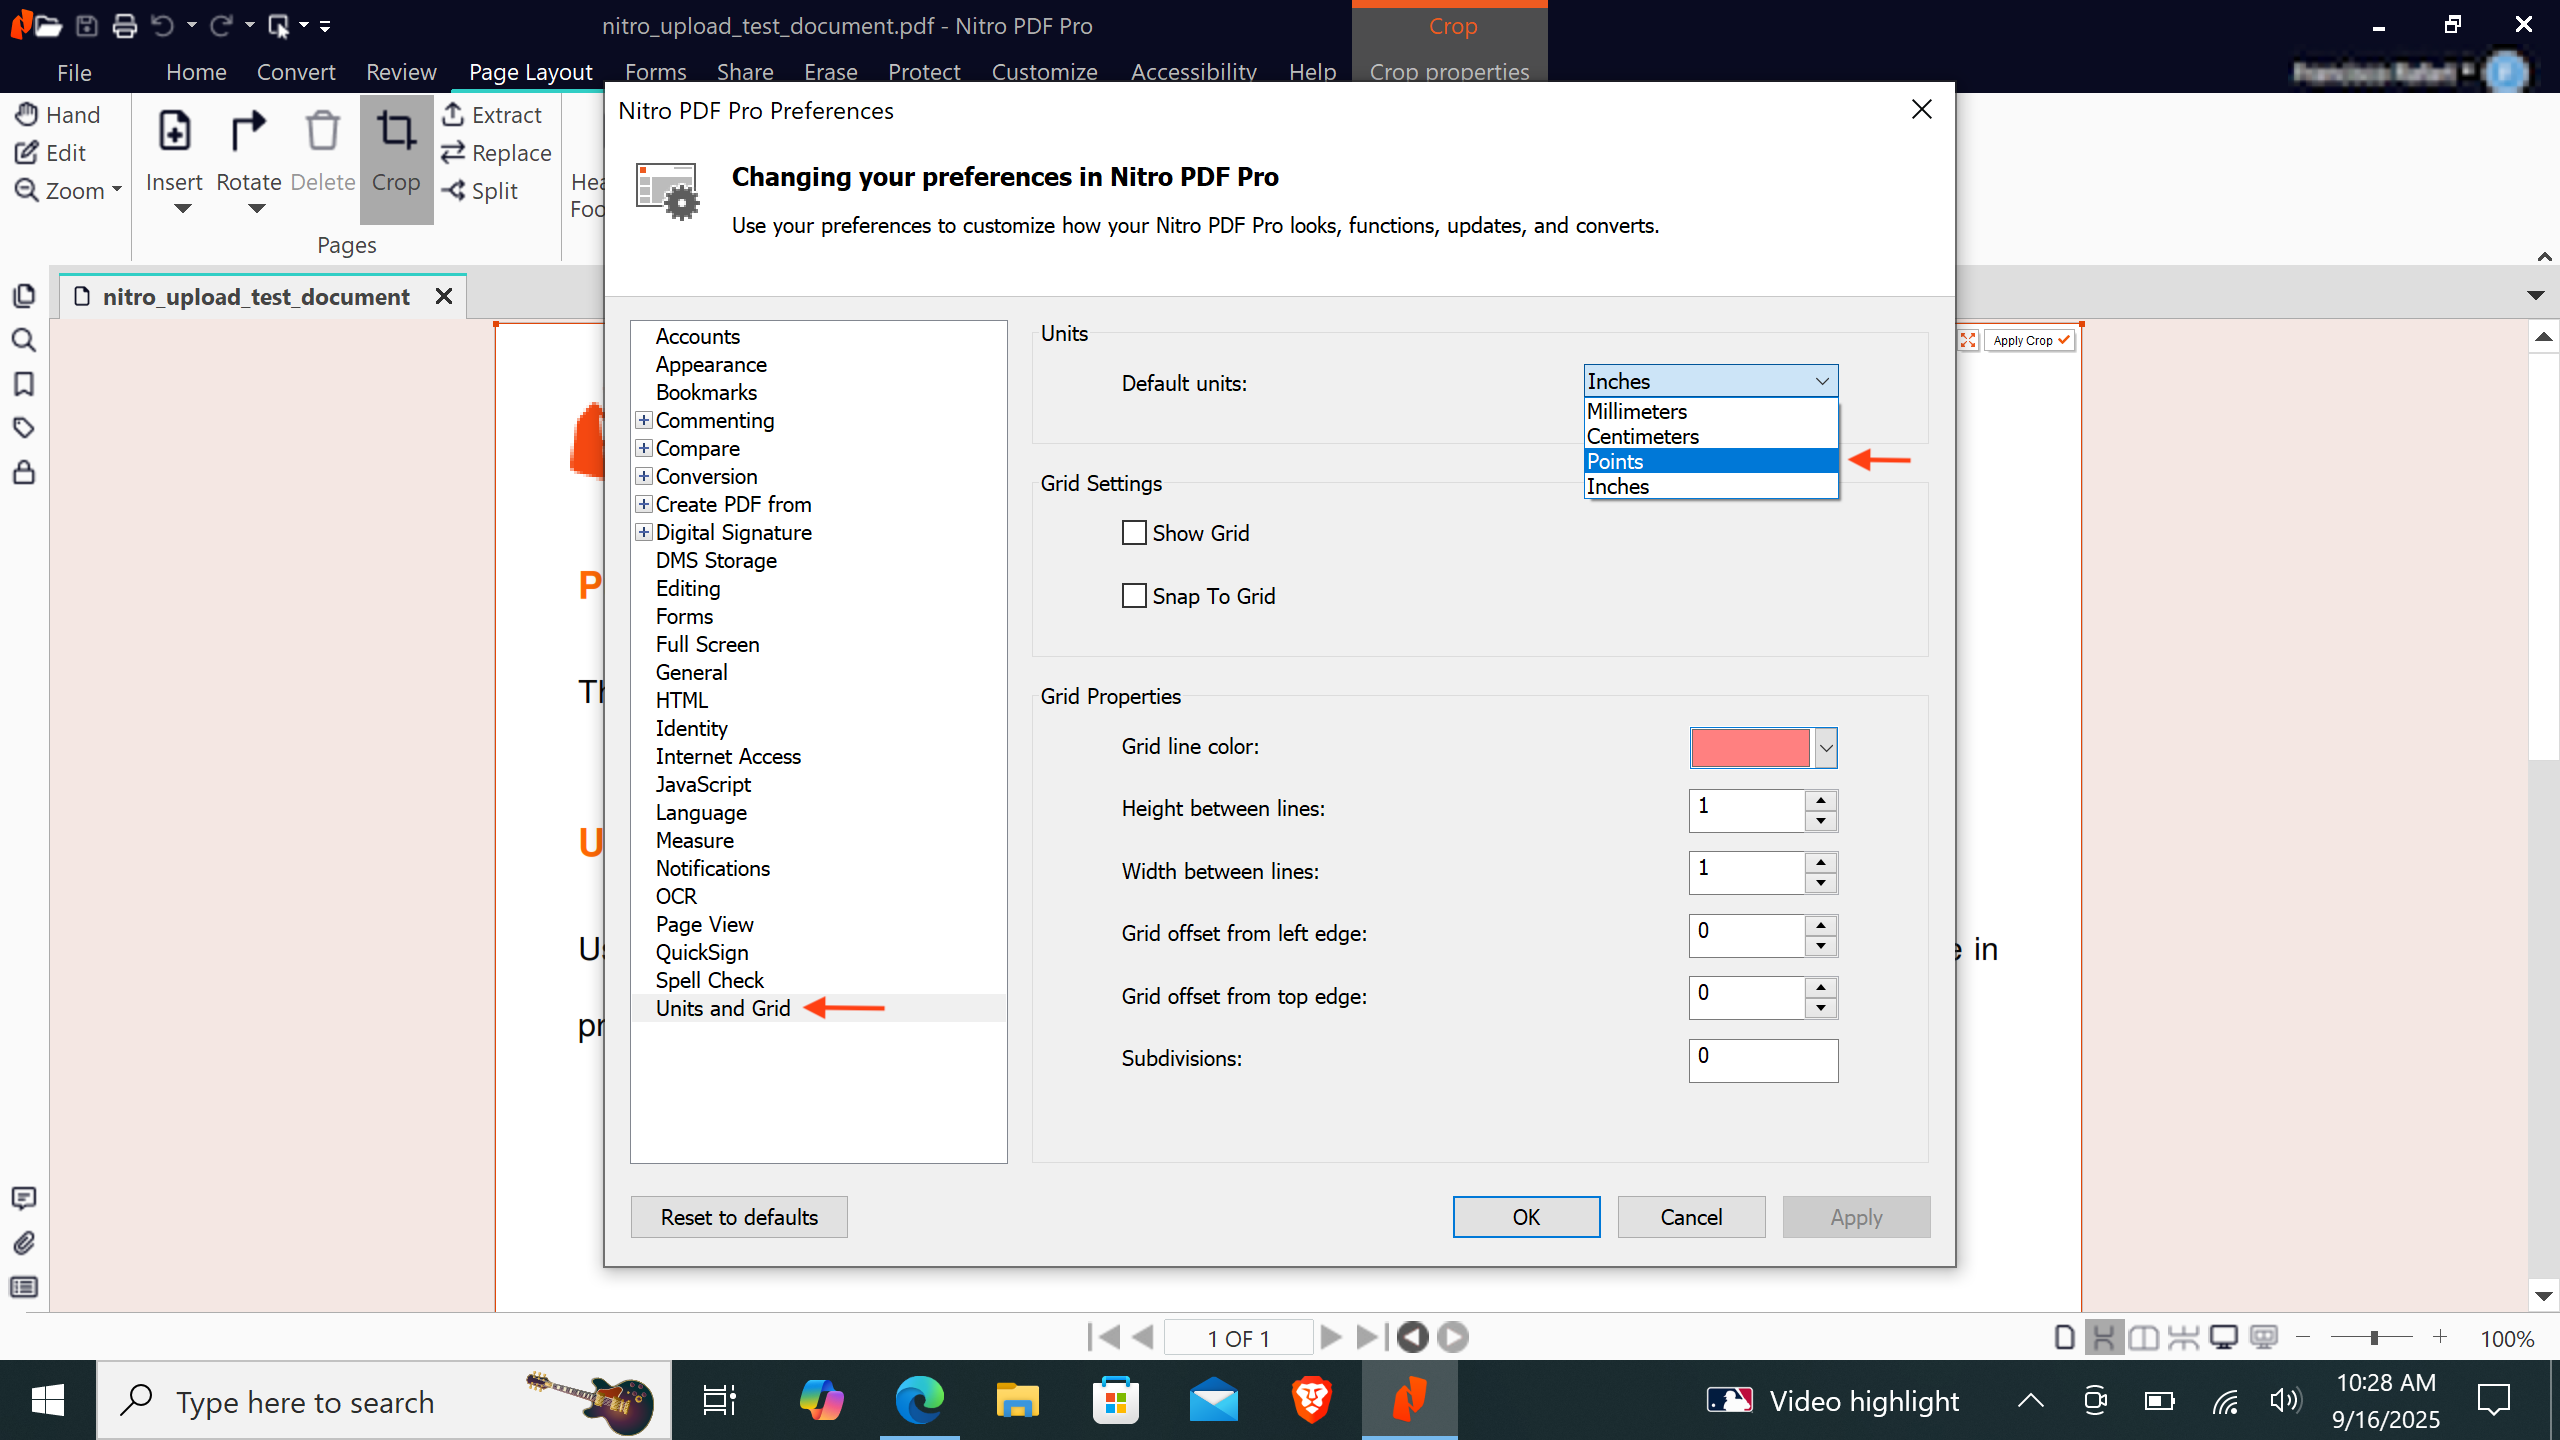Go to the next page arrow
Viewport: 2560px width, 1440px height.
(x=1330, y=1337)
